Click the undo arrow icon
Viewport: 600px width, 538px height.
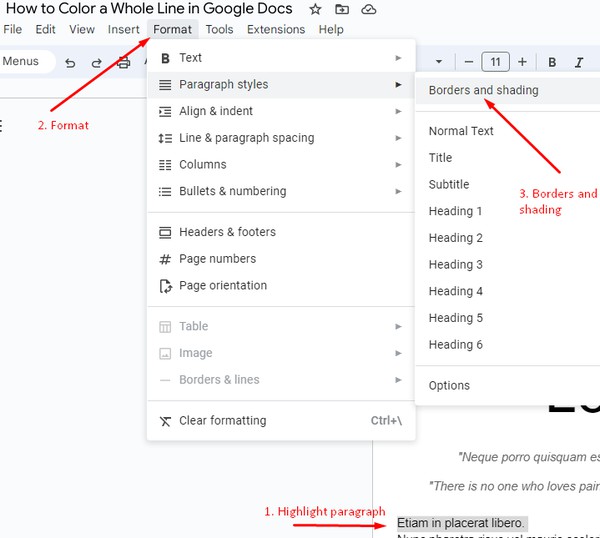point(70,62)
